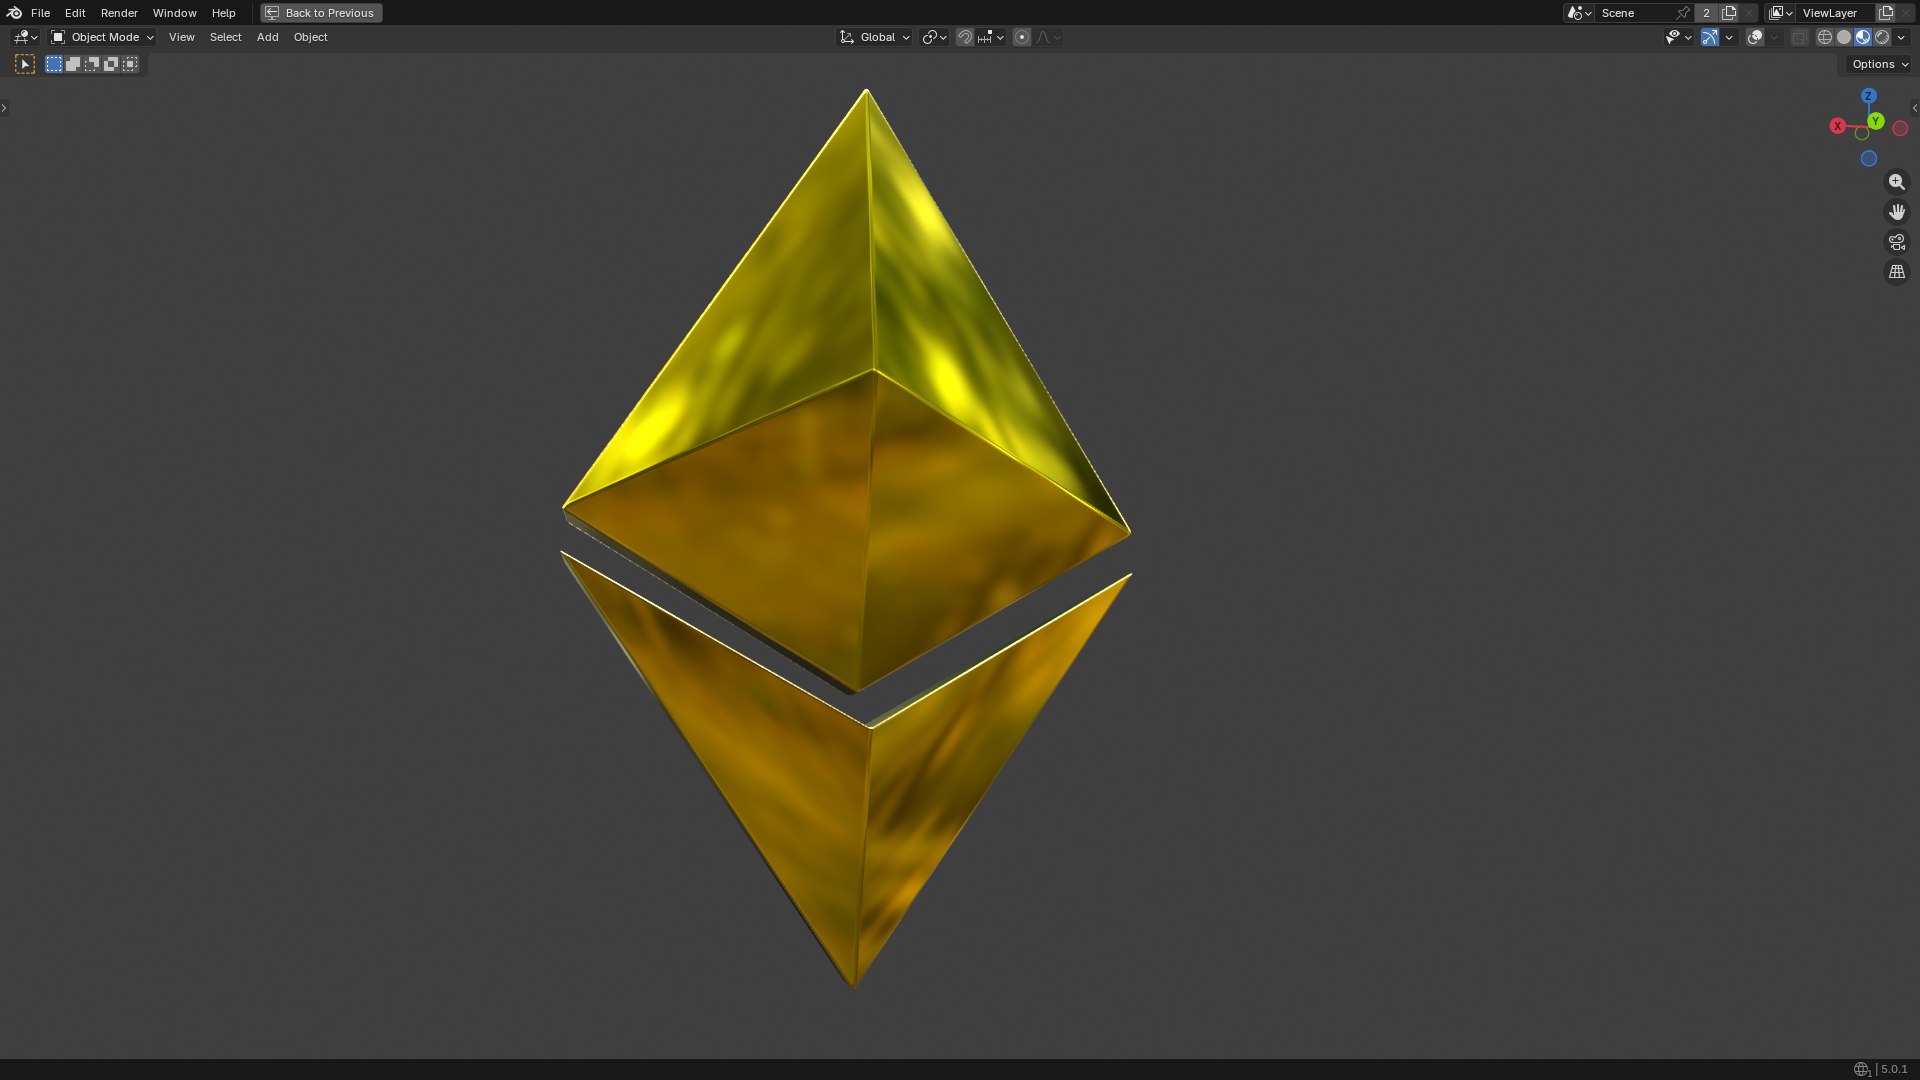Switch perspective/orthographic grid icon
Viewport: 1920px width, 1080px height.
[x=1897, y=272]
